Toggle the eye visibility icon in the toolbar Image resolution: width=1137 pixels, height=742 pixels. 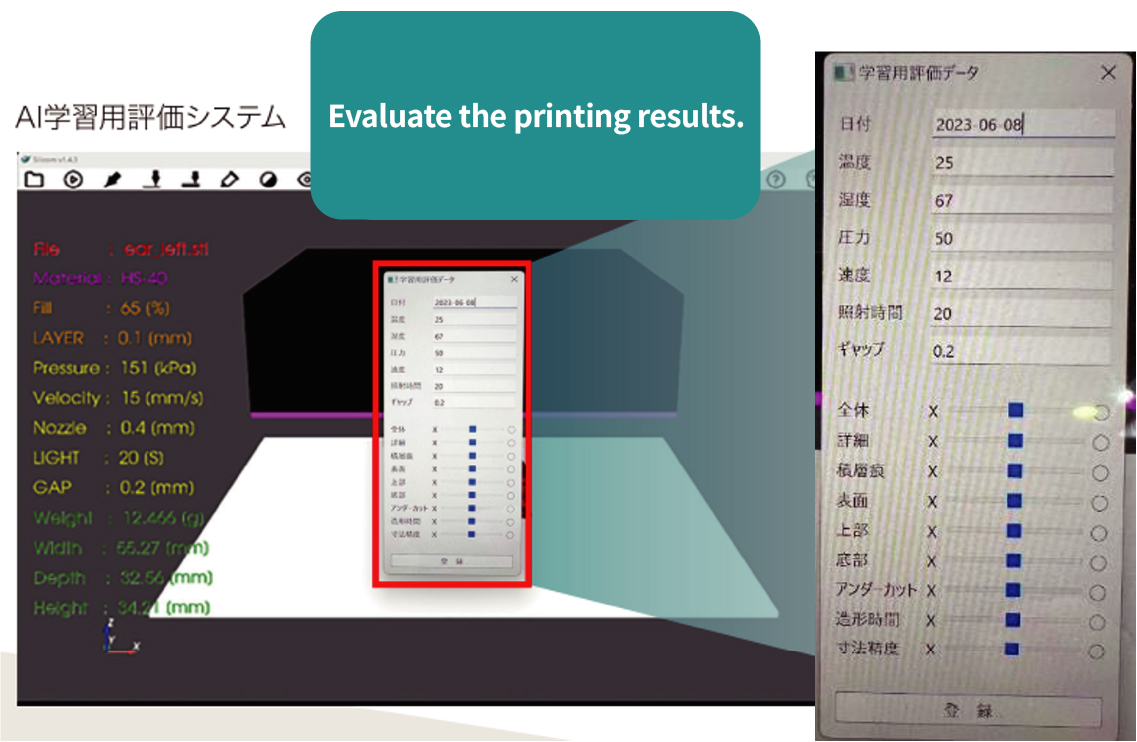click(x=304, y=180)
